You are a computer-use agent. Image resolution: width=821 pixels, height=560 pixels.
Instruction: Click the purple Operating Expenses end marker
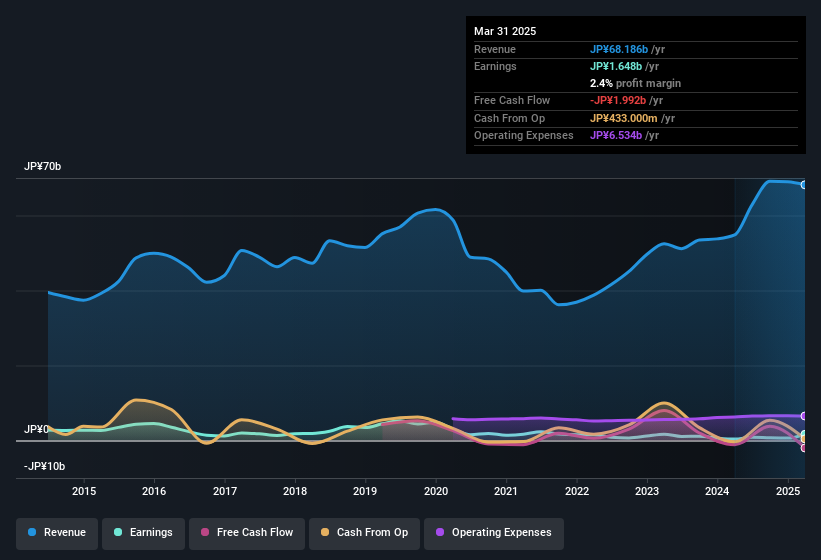(x=804, y=416)
